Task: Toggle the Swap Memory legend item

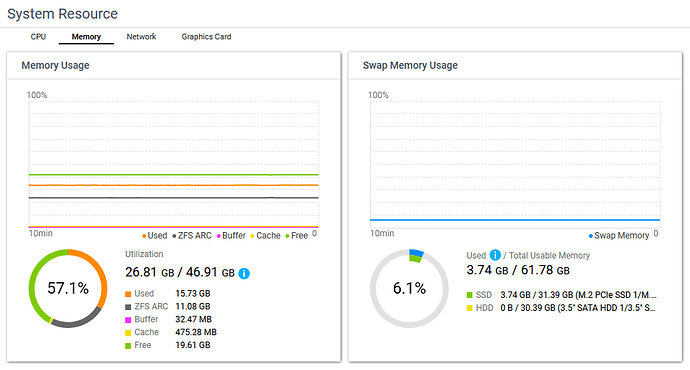Action: click(619, 236)
